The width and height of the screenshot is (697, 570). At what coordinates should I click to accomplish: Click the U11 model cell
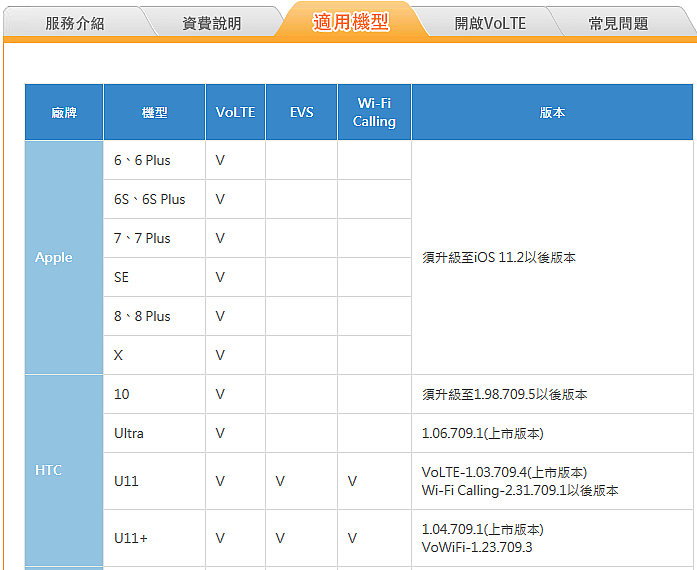pyautogui.click(x=154, y=481)
